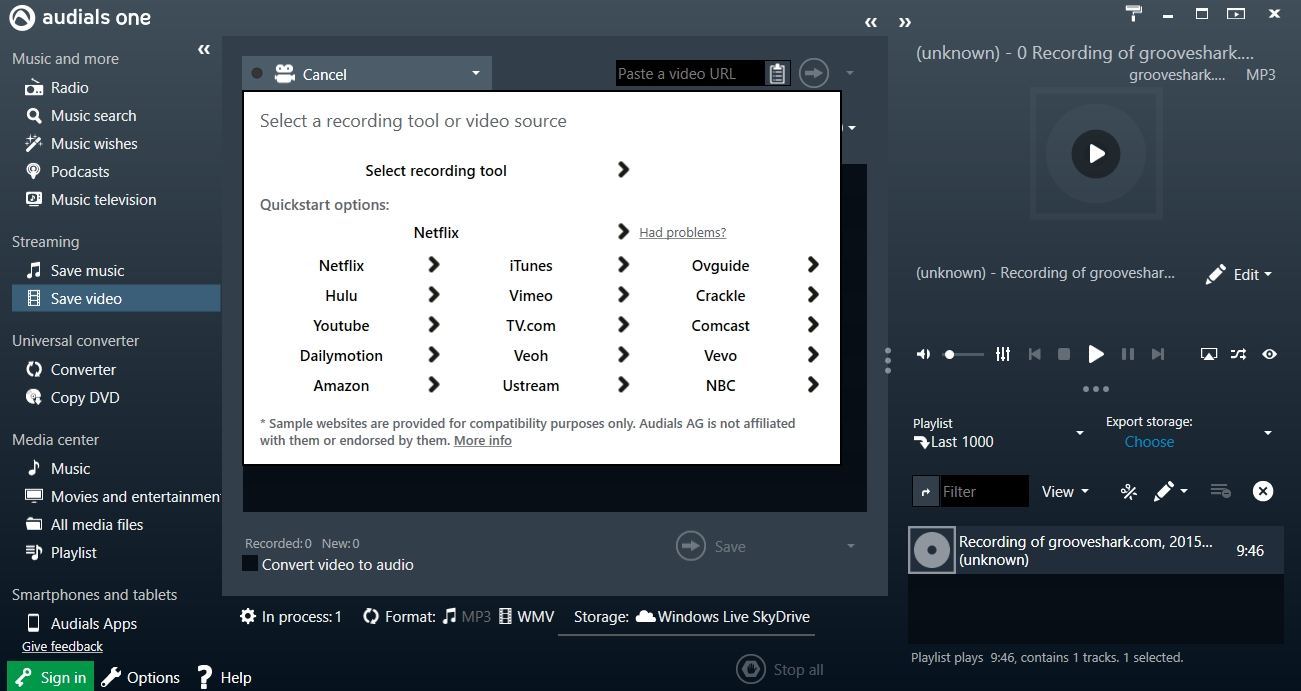1301x691 pixels.
Task: Expand Select recording tool arrow
Action: [x=623, y=170]
